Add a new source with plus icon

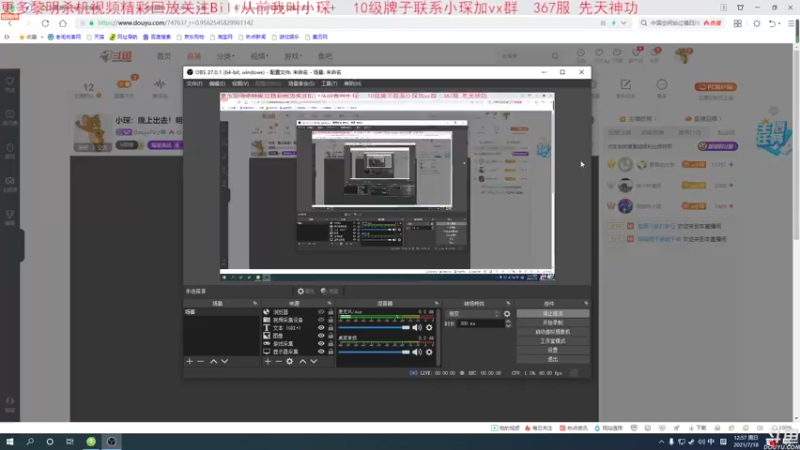tap(268, 361)
